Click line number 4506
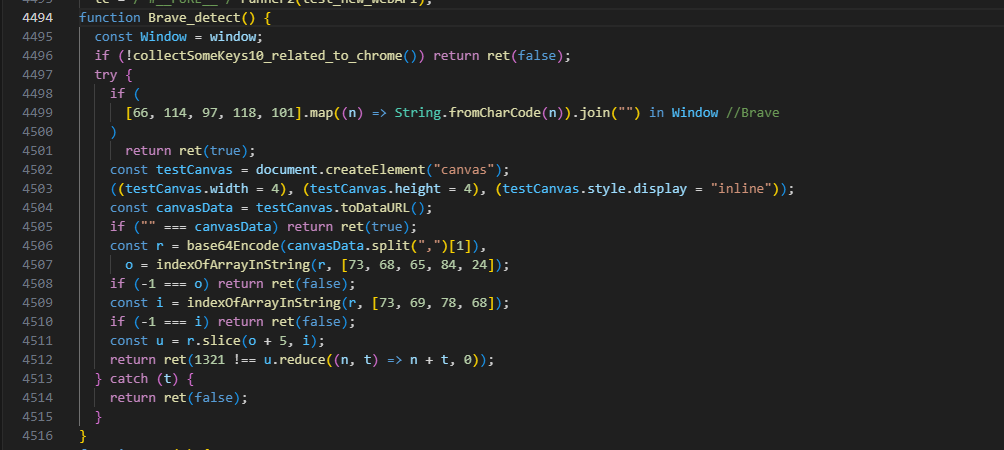This screenshot has width=1004, height=450. tap(37, 246)
